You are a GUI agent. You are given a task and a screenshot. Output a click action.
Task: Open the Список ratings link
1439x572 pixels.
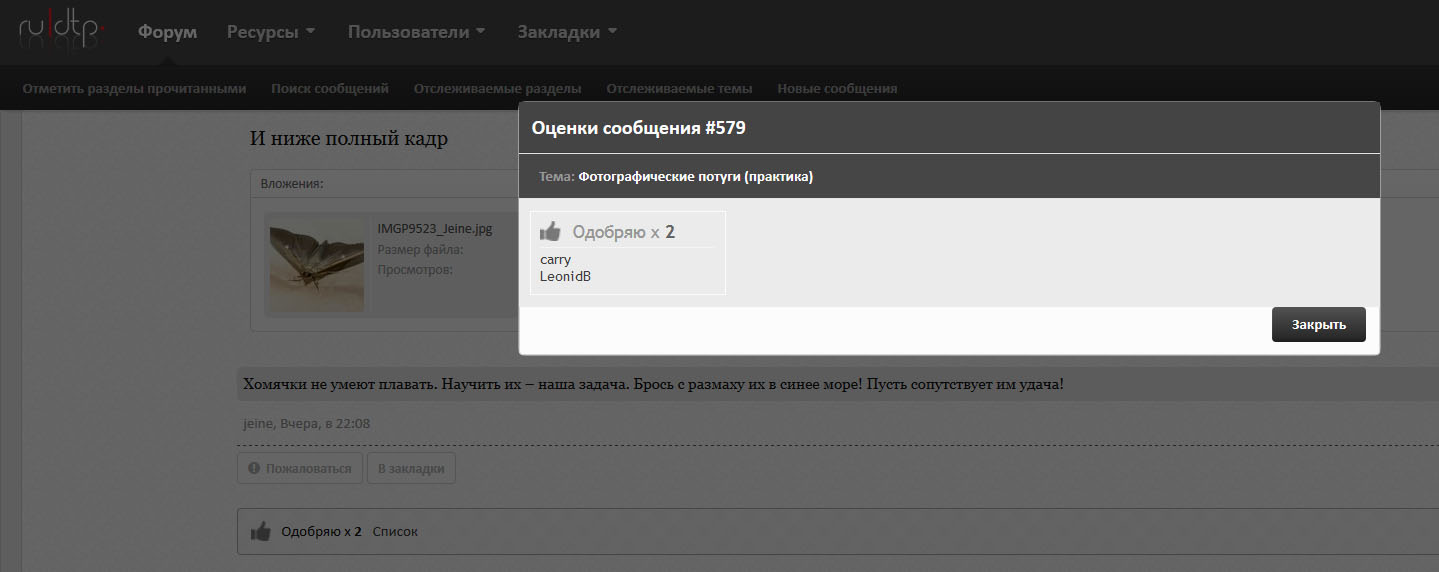click(x=395, y=531)
